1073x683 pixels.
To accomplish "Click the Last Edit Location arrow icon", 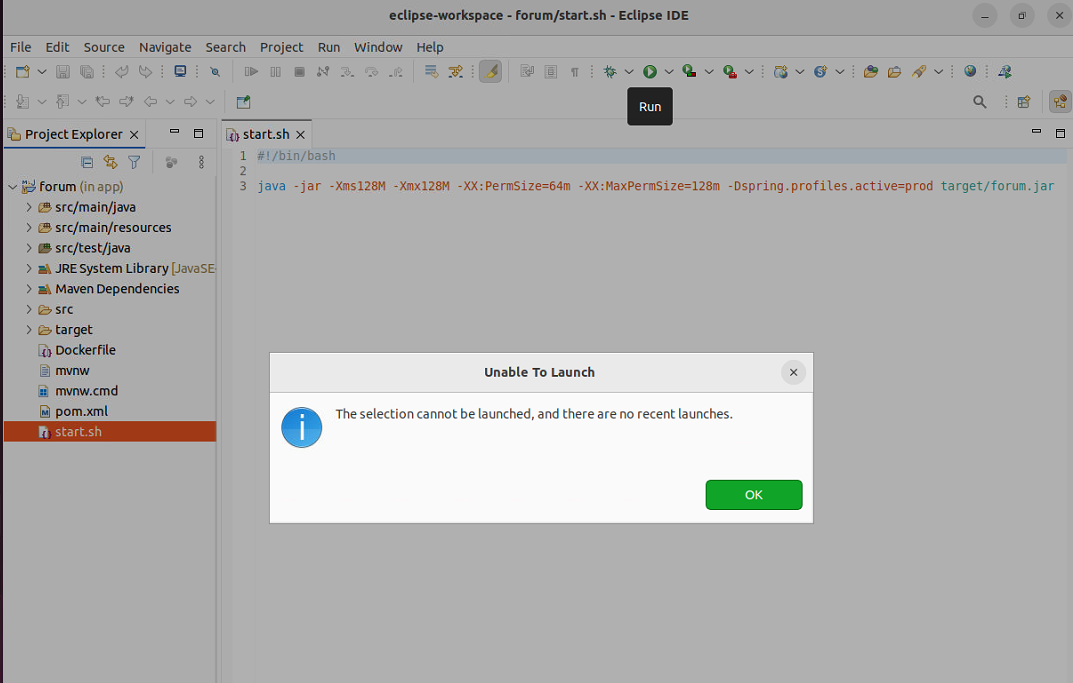I will [x=103, y=102].
